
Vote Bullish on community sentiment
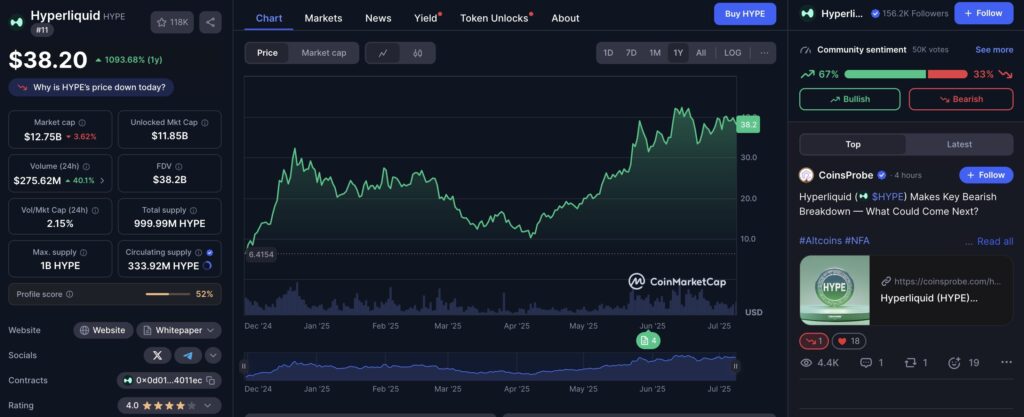850,99
